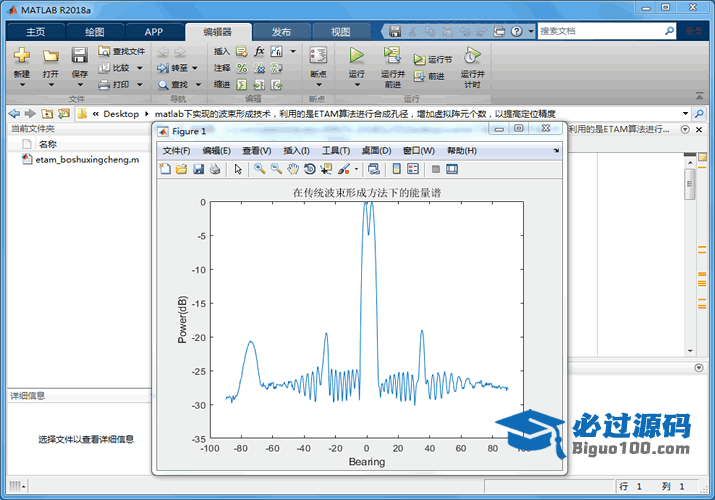The image size is (715, 500).
Task: Open a file using the Open folder icon
Action: (x=51, y=56)
